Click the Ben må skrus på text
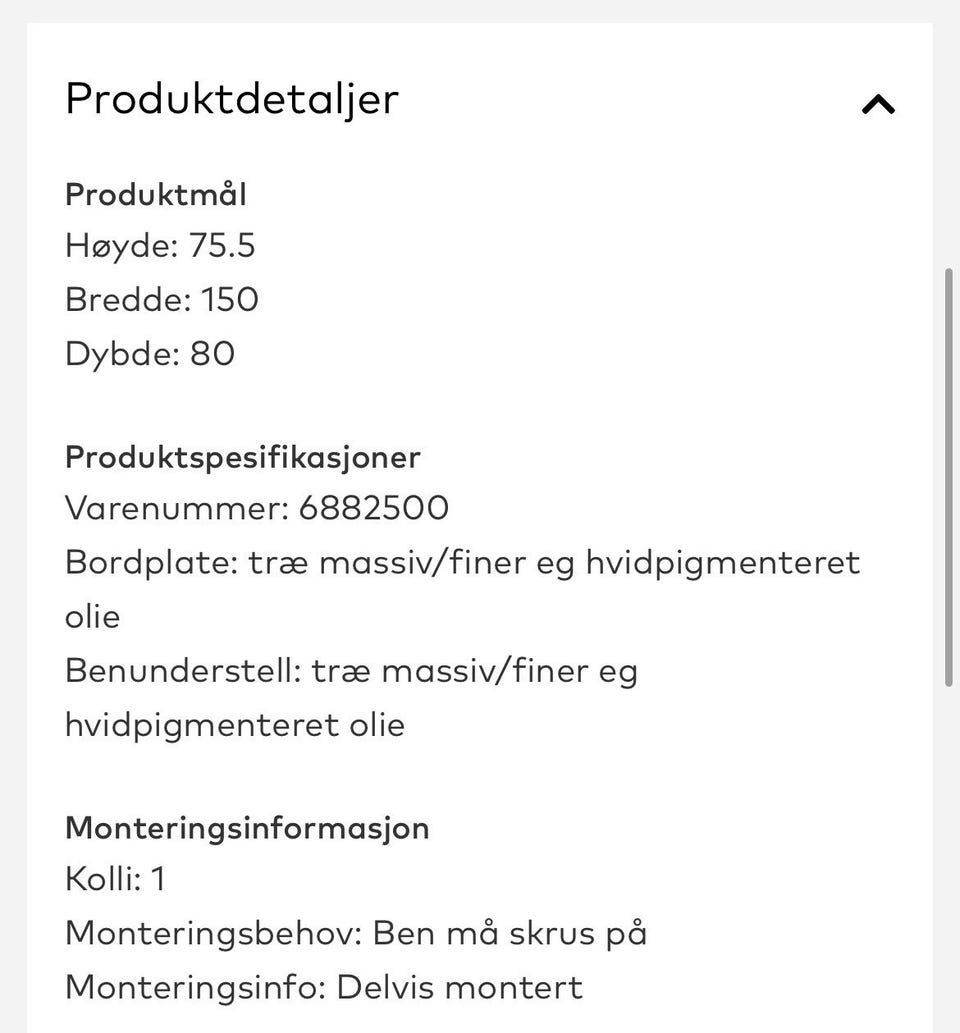Screen dimensions: 960x1033 pos(510,934)
